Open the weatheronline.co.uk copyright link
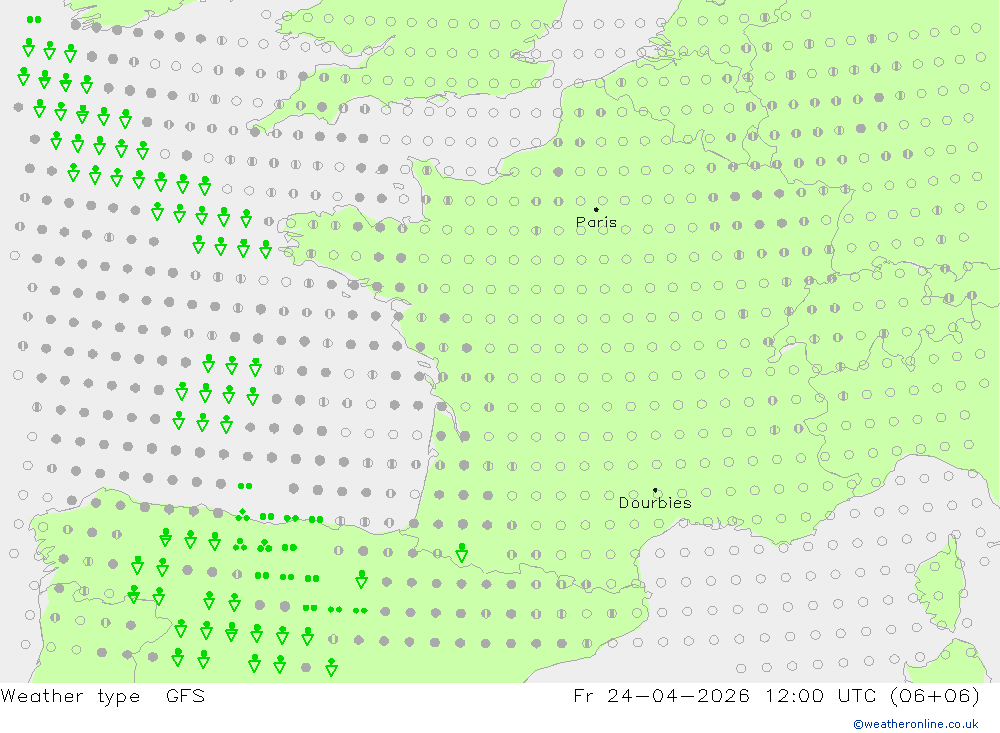 (x=916, y=724)
